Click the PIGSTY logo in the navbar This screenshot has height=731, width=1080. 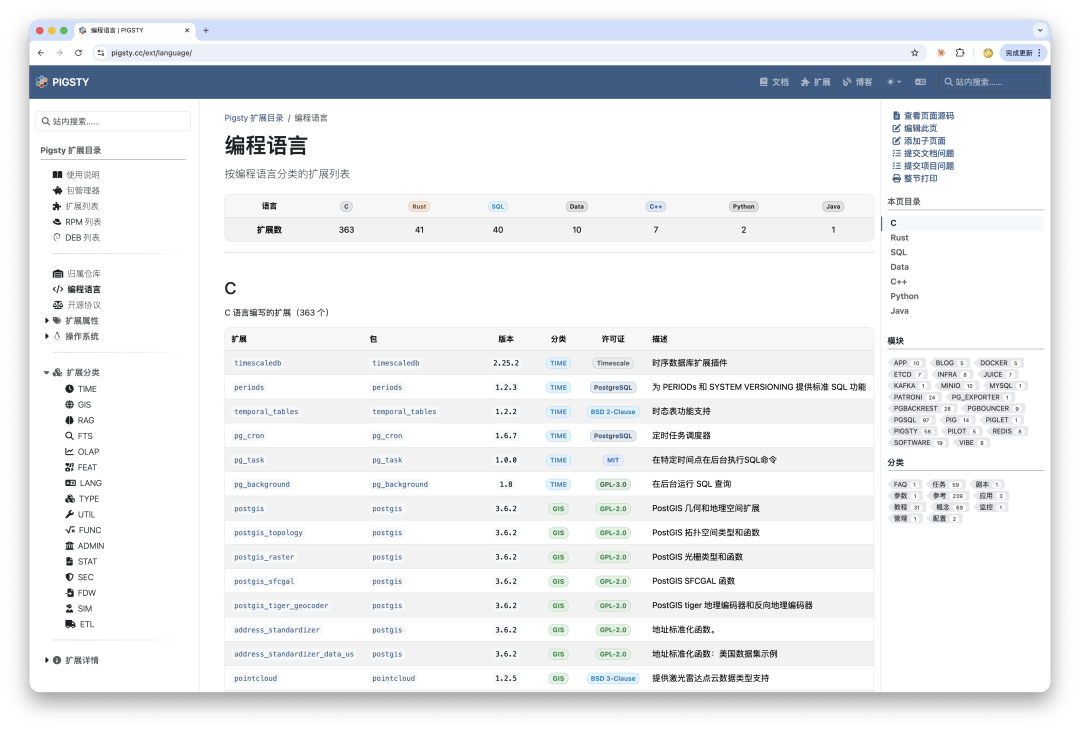pyautogui.click(x=63, y=82)
